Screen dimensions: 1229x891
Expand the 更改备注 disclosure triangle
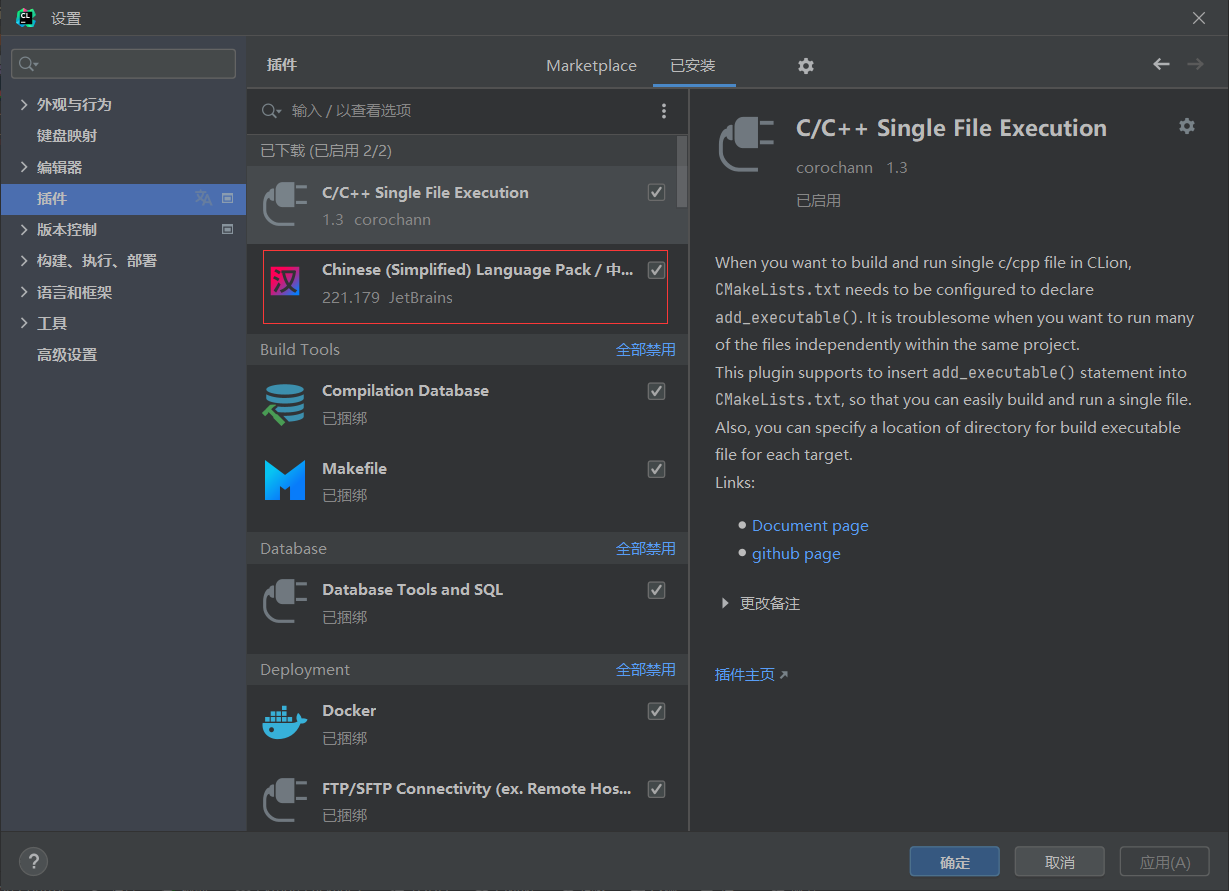[x=725, y=604]
